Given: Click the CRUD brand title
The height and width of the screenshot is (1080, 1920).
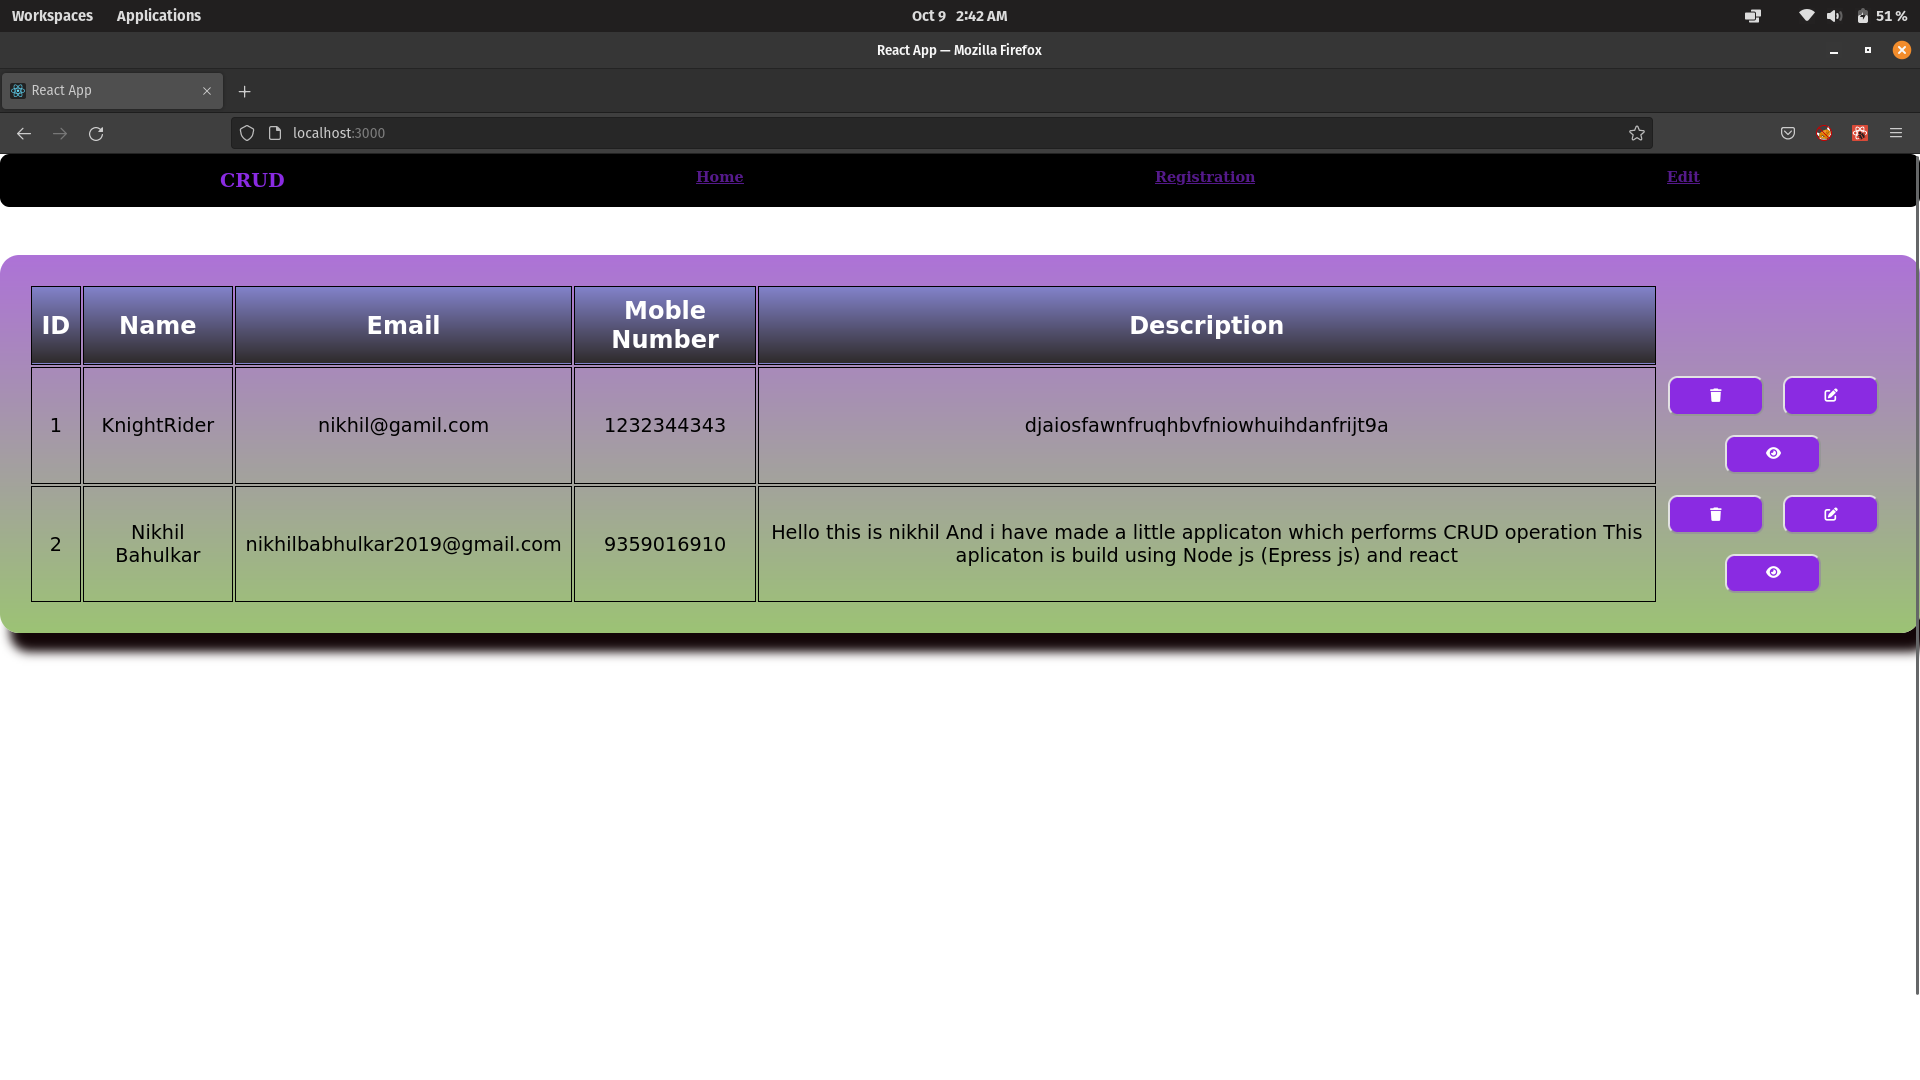Looking at the screenshot, I should 252,180.
